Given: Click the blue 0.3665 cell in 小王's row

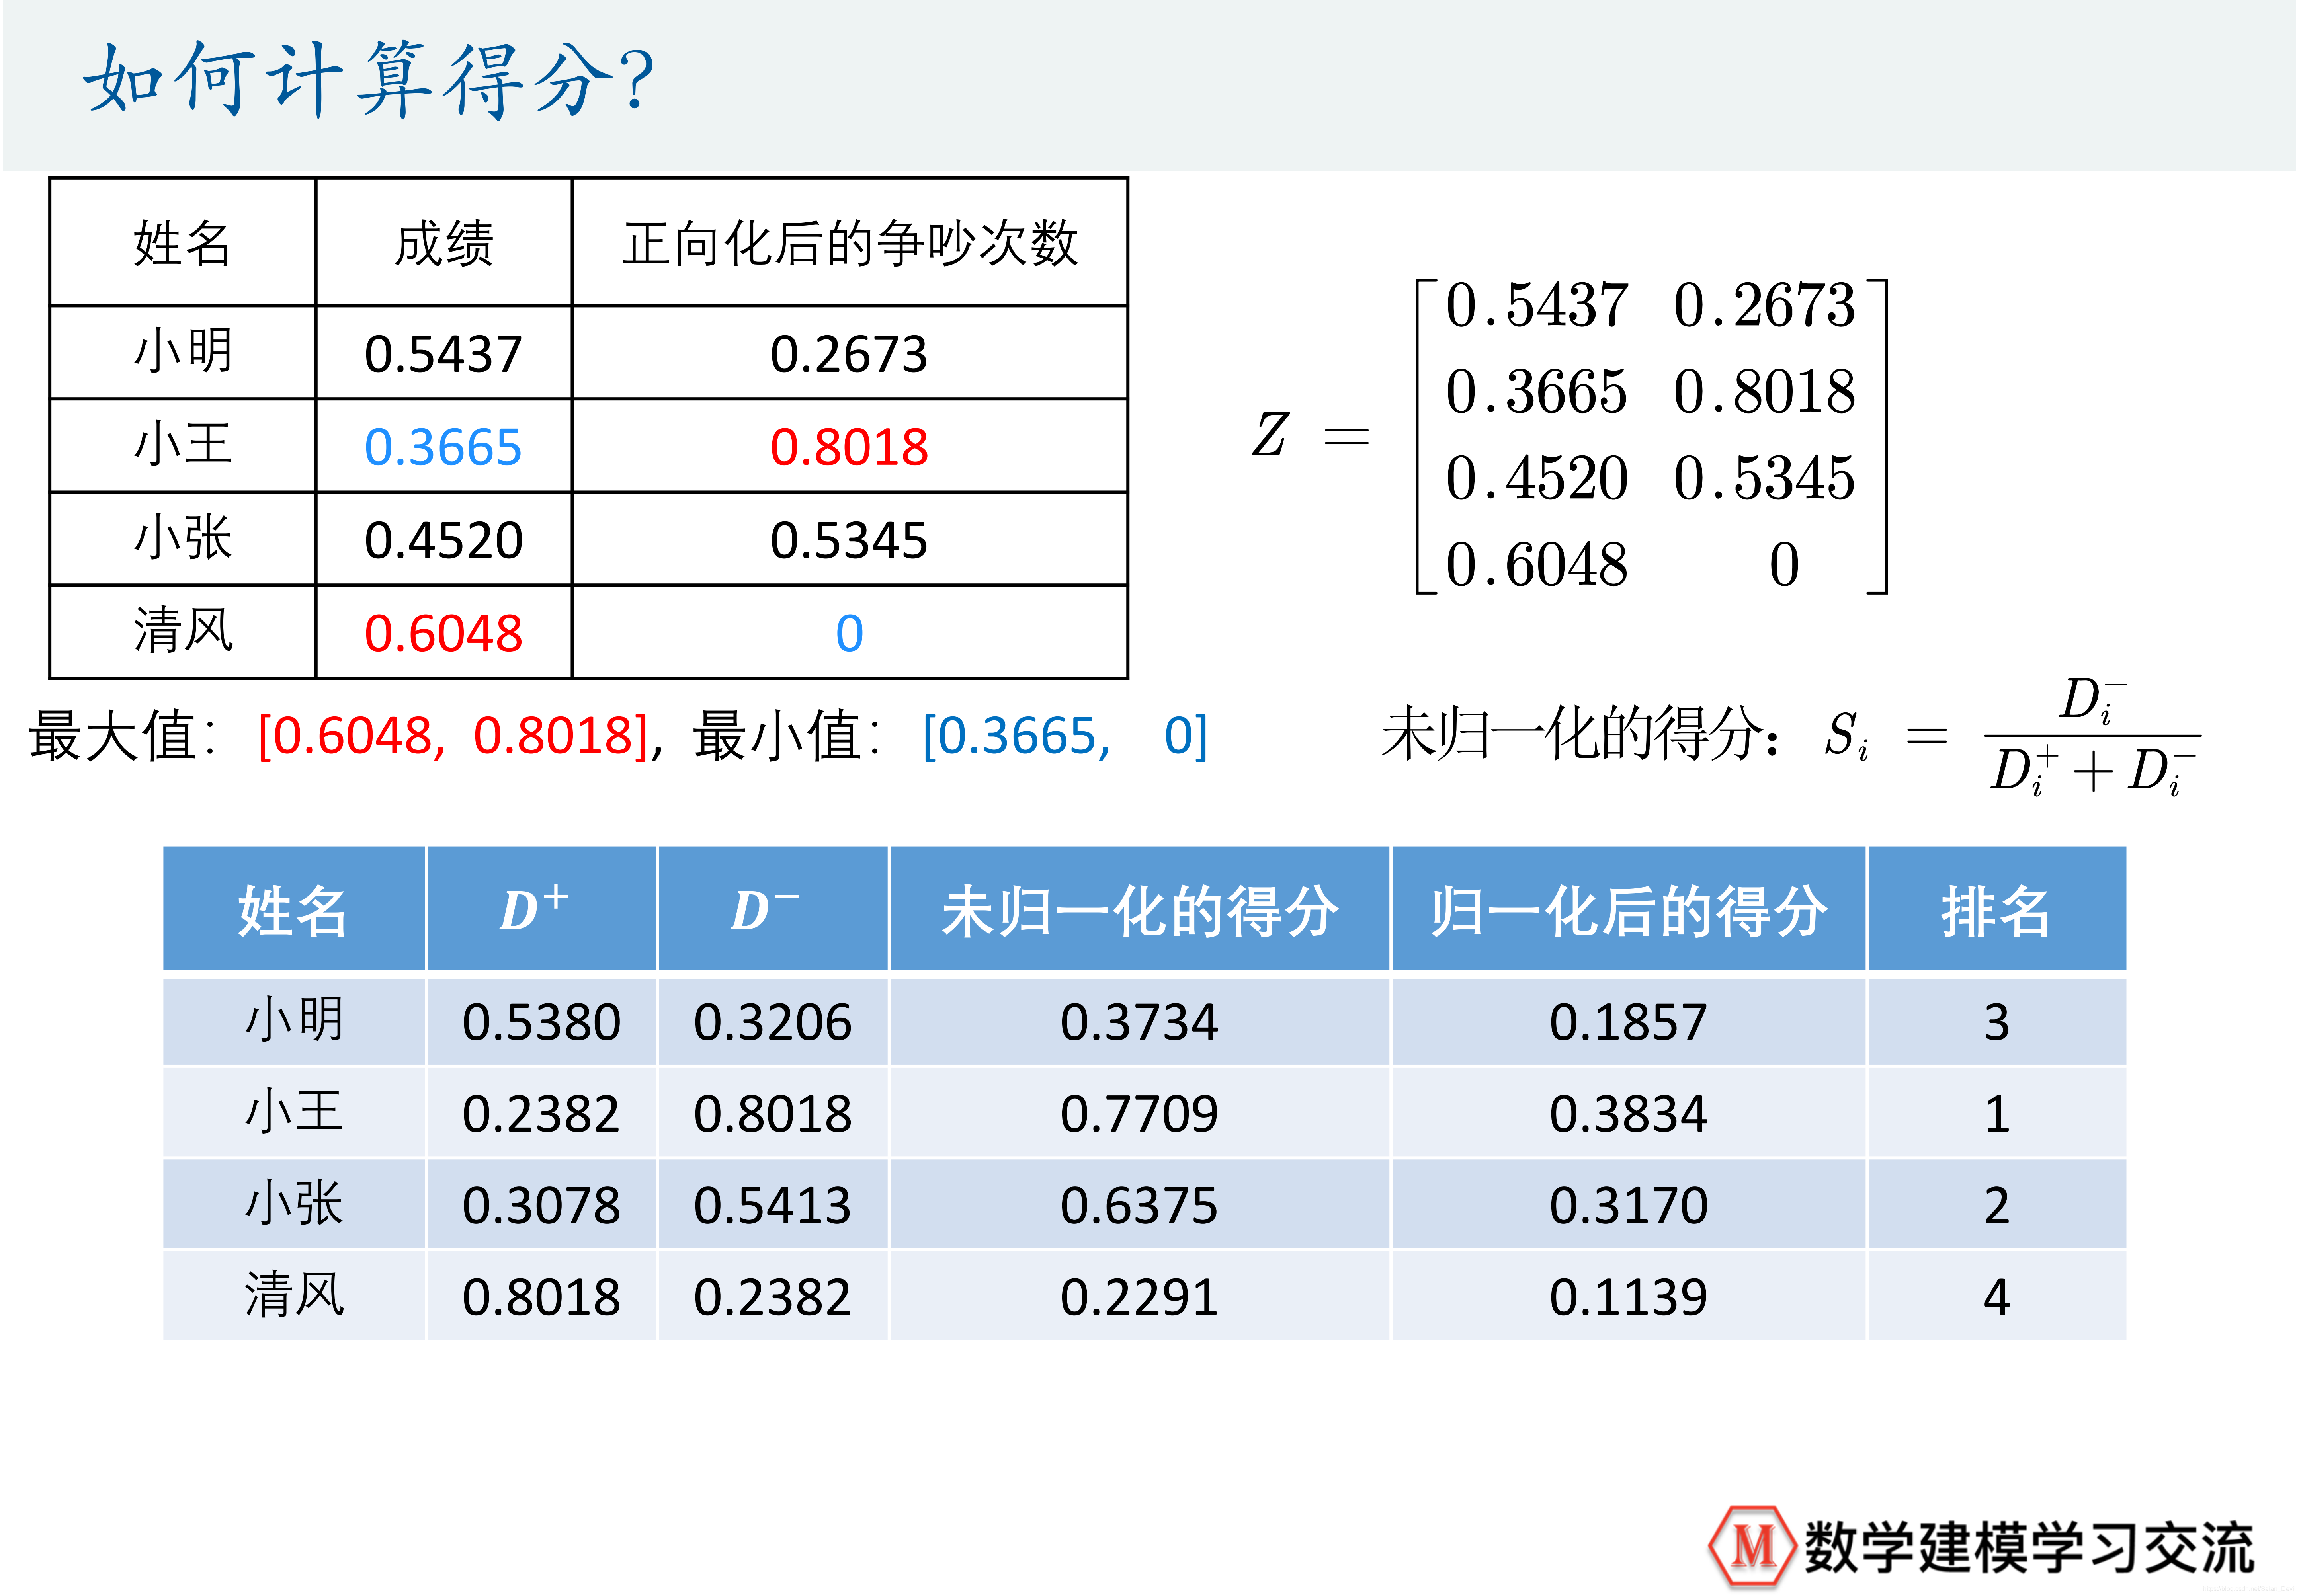Looking at the screenshot, I should point(443,446).
